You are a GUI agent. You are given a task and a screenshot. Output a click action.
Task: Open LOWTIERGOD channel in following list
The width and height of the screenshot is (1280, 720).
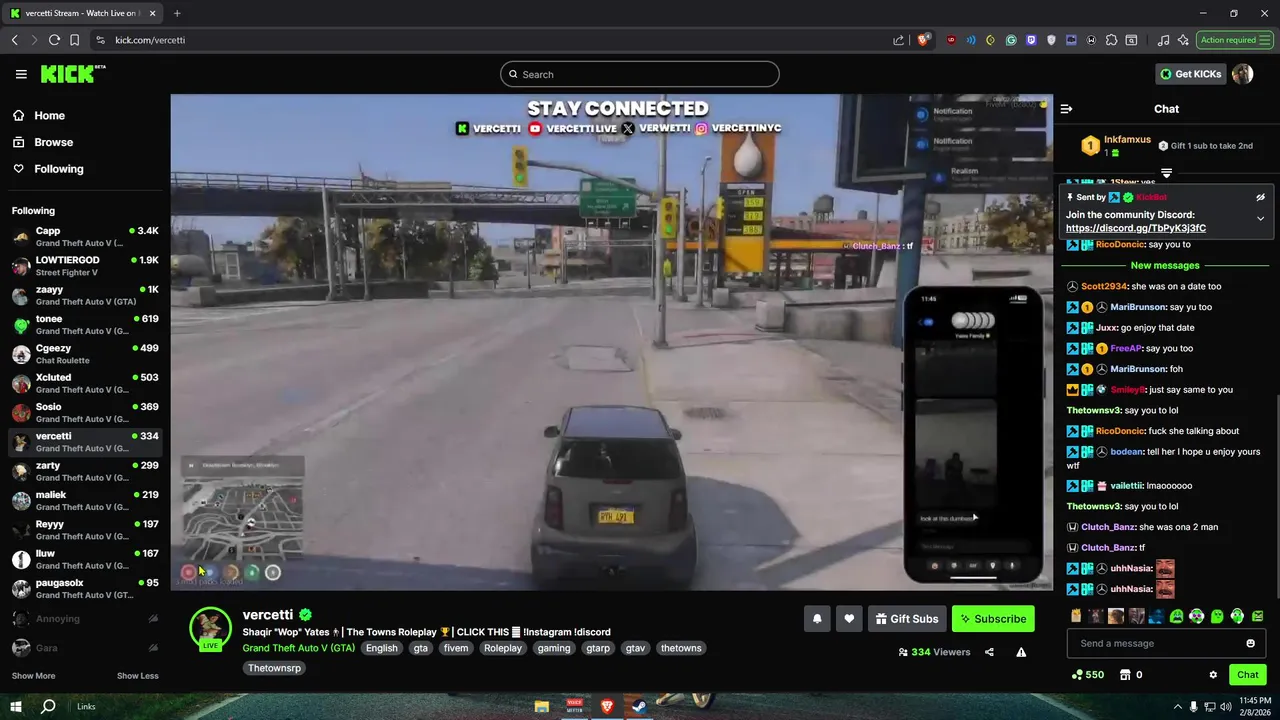[x=84, y=266]
